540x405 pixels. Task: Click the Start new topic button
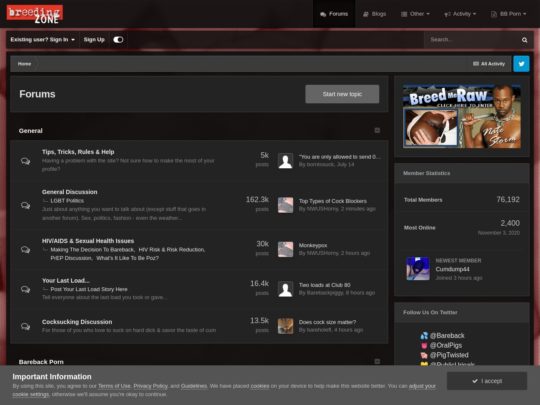(342, 94)
